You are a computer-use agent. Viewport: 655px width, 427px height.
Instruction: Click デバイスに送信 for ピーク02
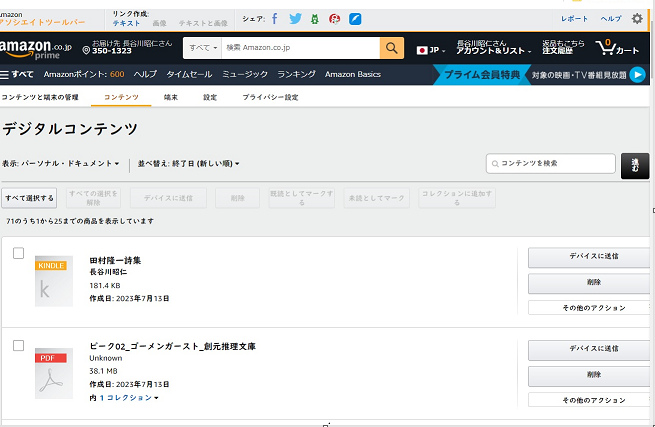[x=589, y=349]
